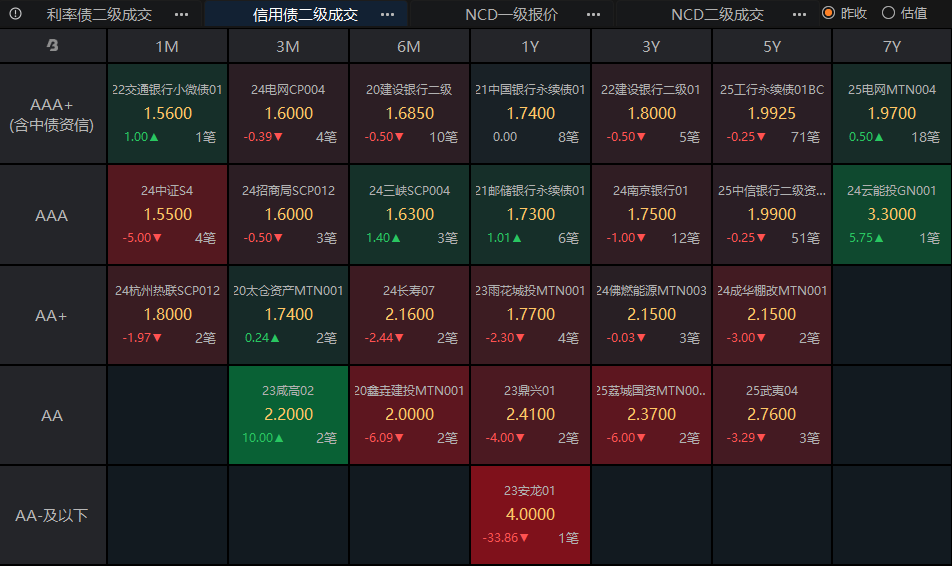Open the 24招商局SCP012 cell

click(288, 214)
